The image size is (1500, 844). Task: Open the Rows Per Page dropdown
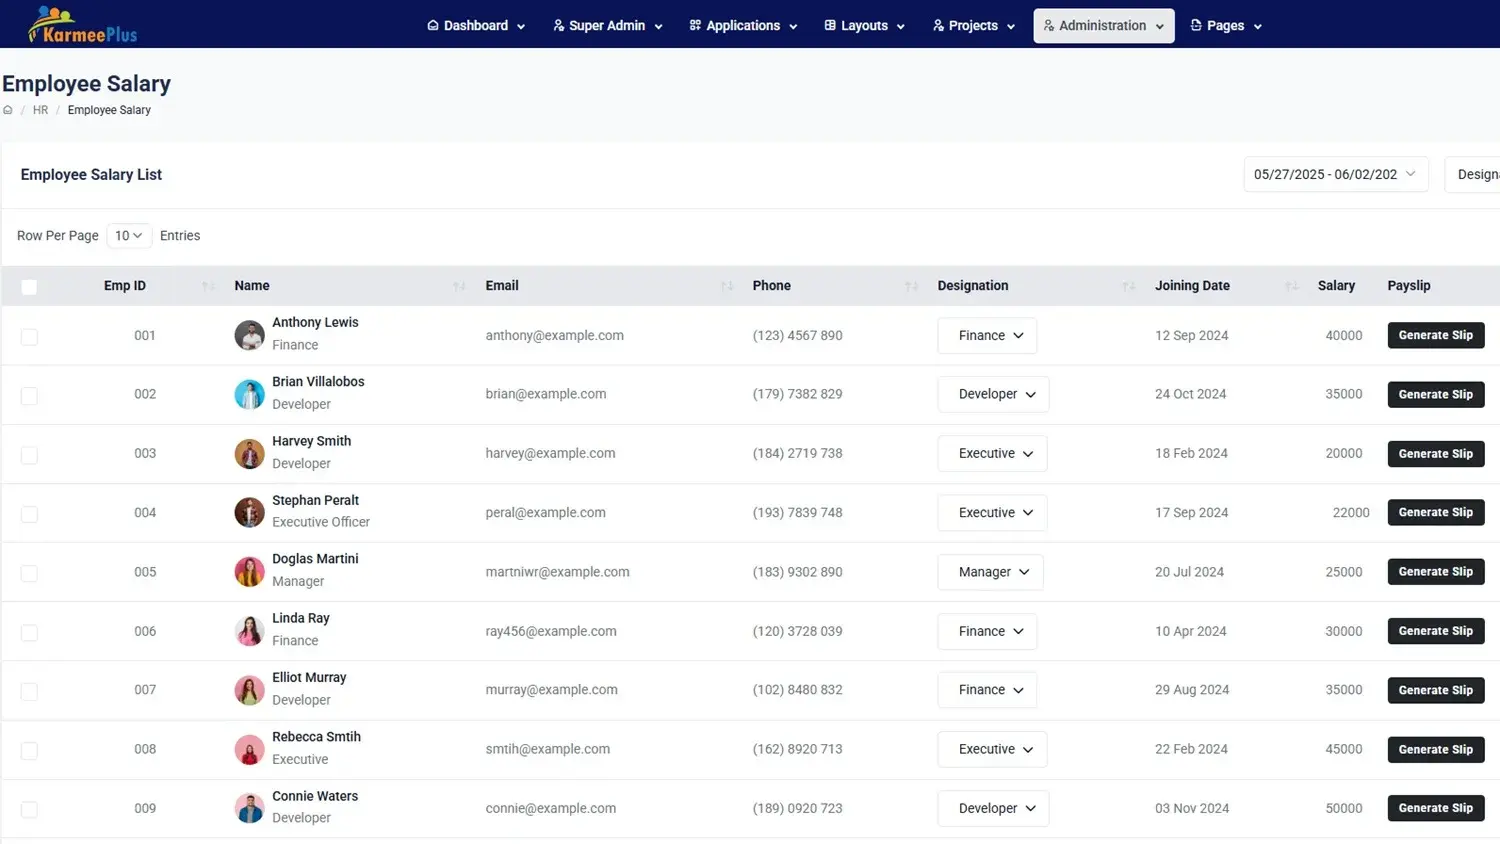[128, 236]
